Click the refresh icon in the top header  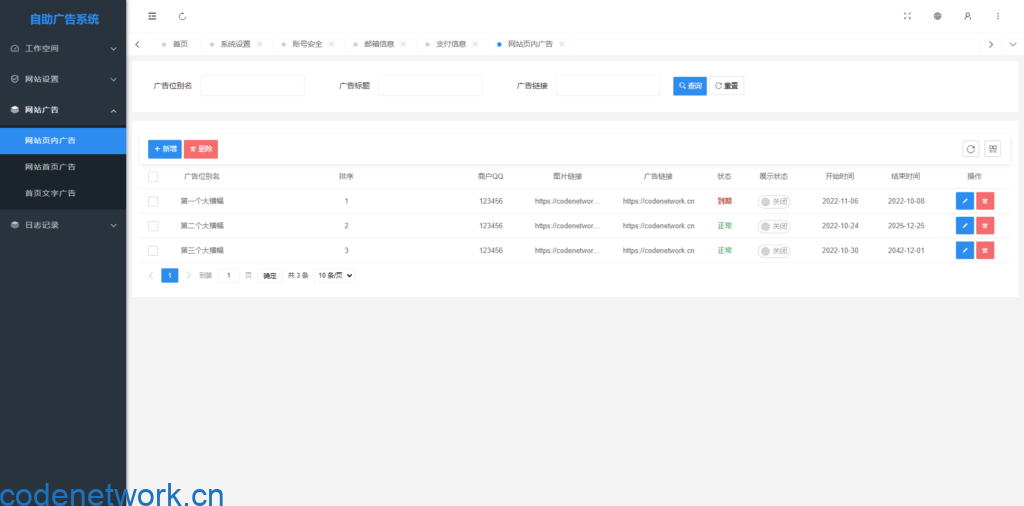(182, 16)
